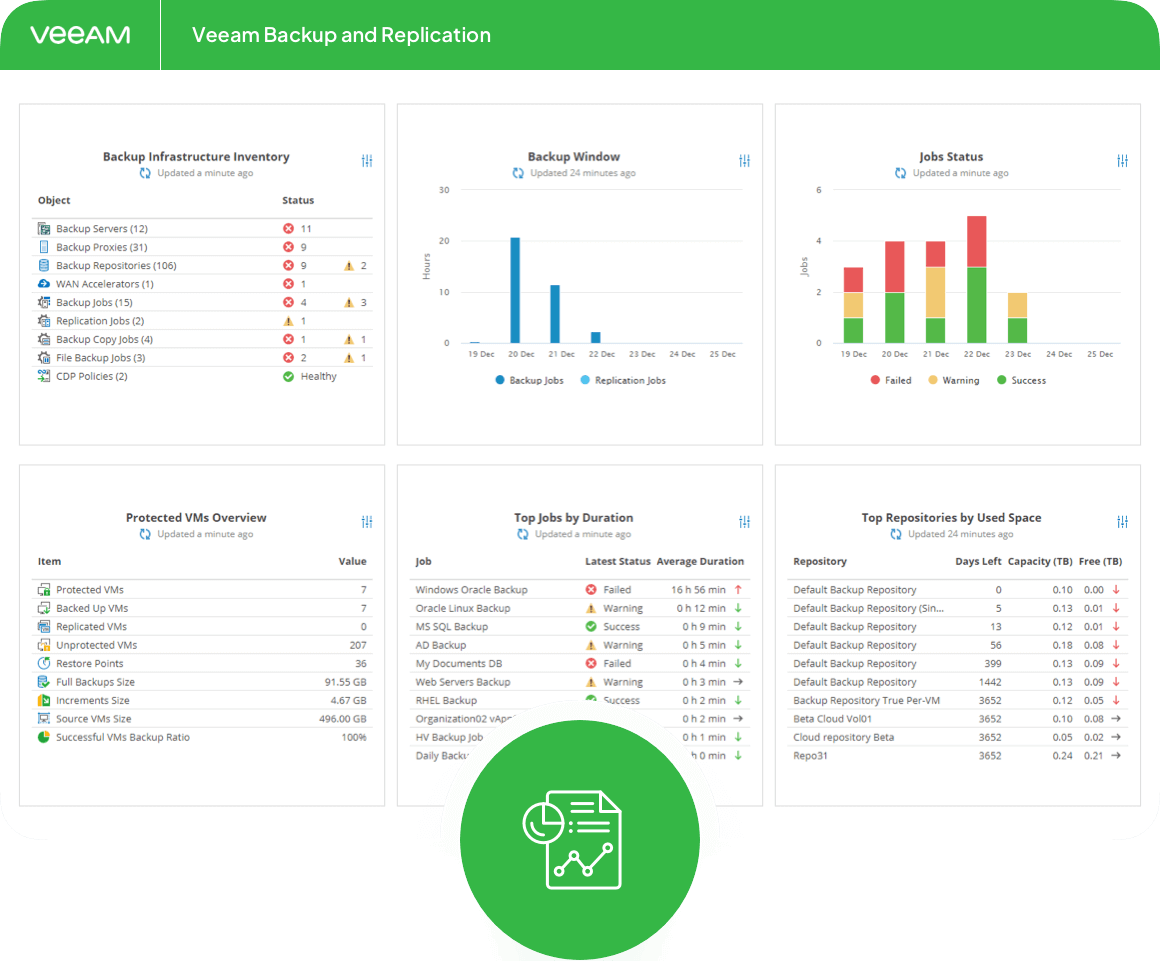Click refresh icon under Backup Infrastructure Inventory

coord(145,173)
